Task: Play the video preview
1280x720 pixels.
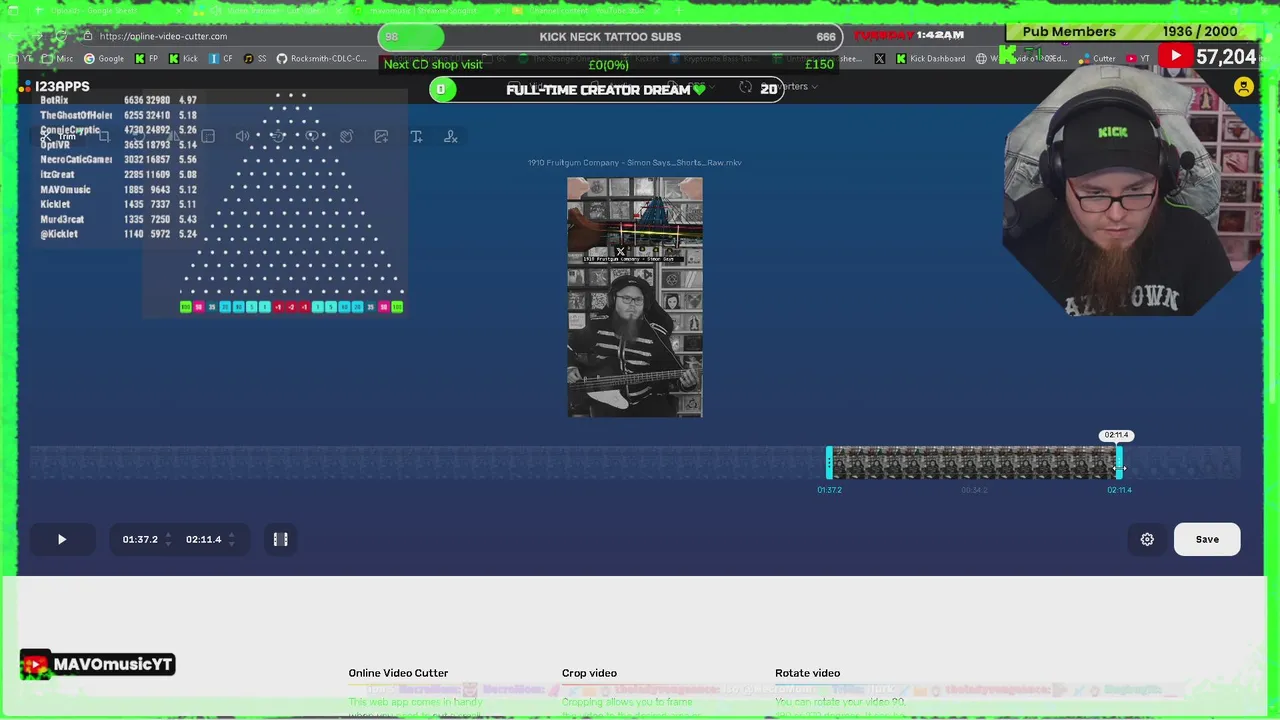Action: (62, 539)
